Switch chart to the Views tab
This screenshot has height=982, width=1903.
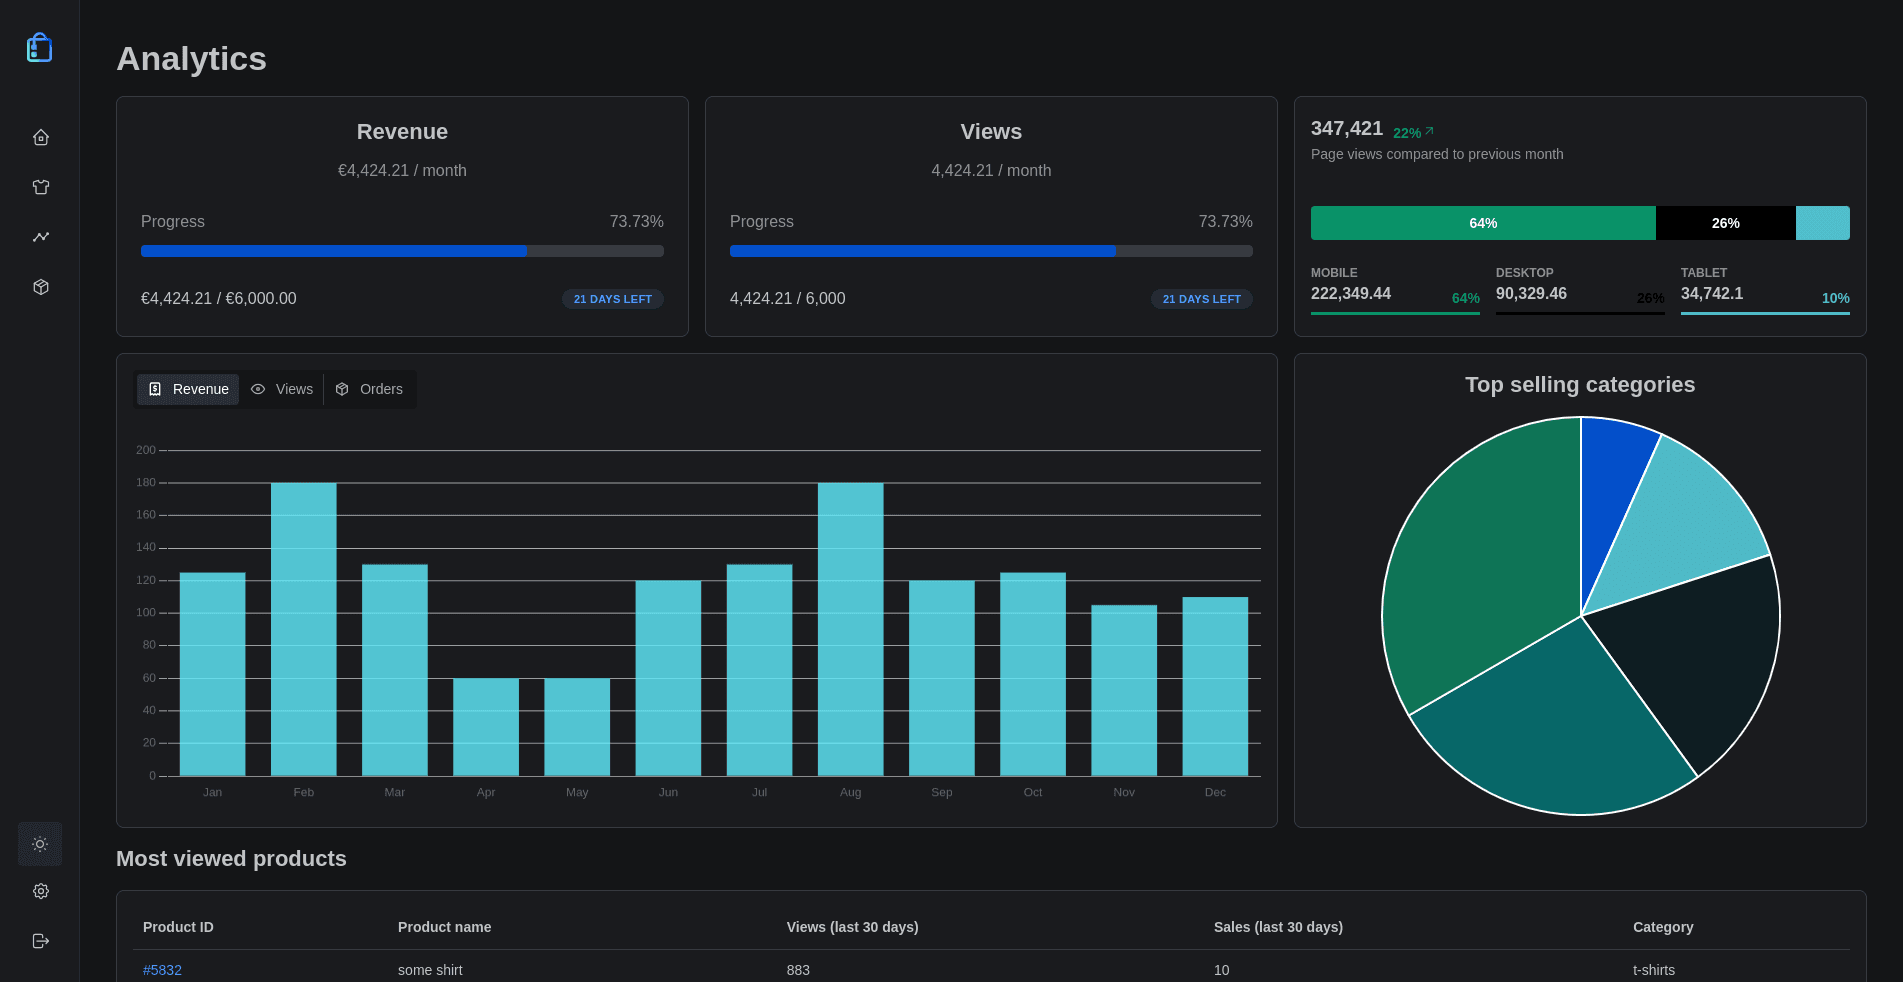[x=282, y=389]
